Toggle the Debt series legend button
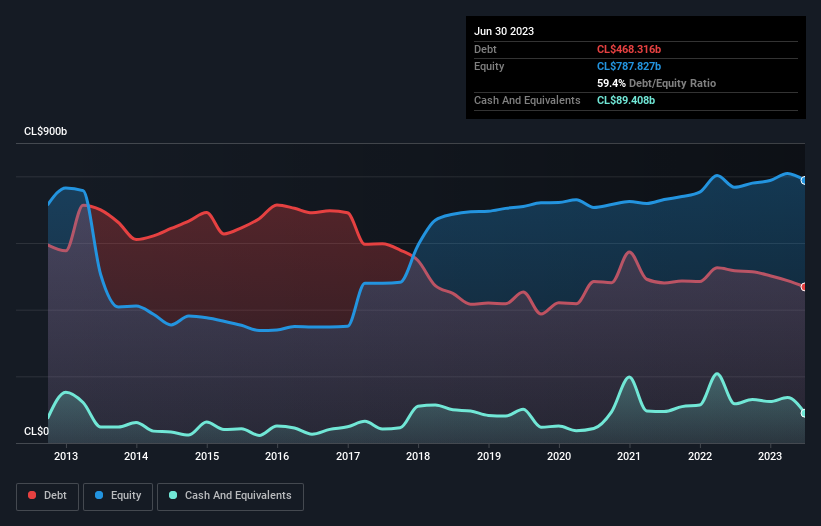 coord(47,496)
